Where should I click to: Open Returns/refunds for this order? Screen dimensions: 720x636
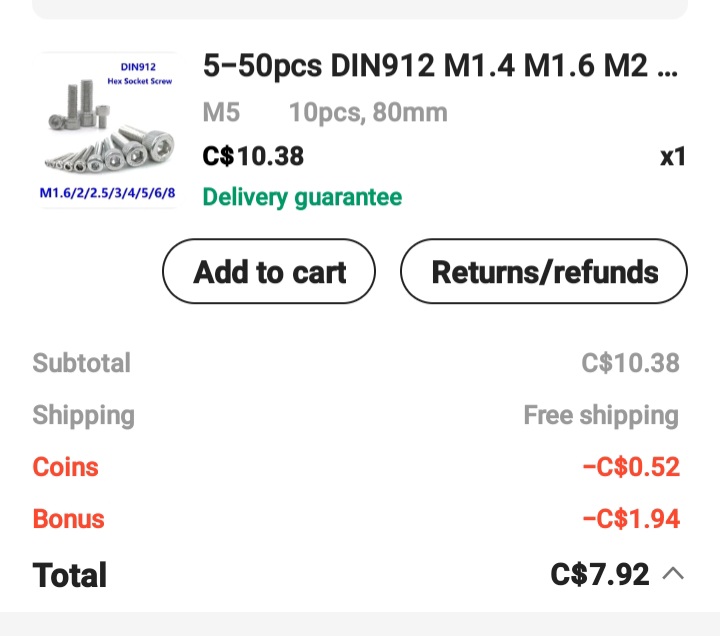tap(544, 272)
